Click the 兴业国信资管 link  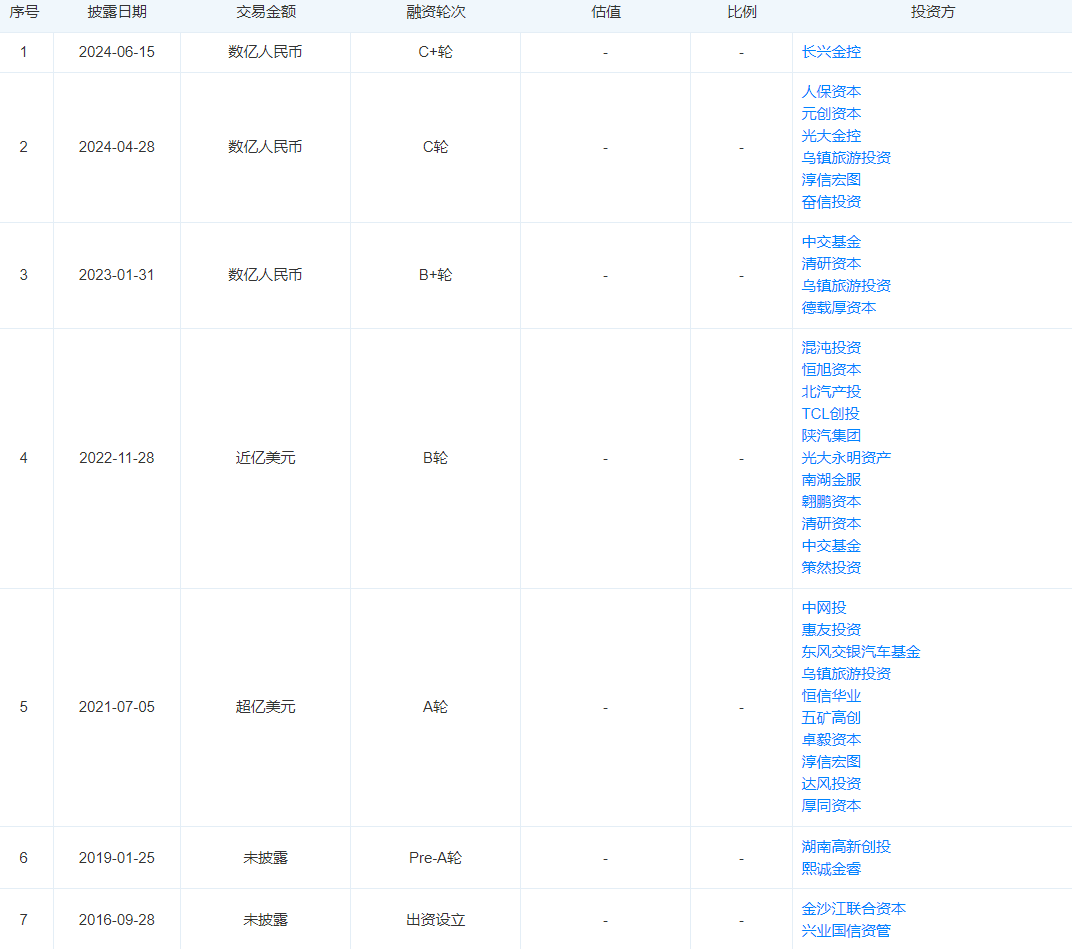(x=846, y=931)
